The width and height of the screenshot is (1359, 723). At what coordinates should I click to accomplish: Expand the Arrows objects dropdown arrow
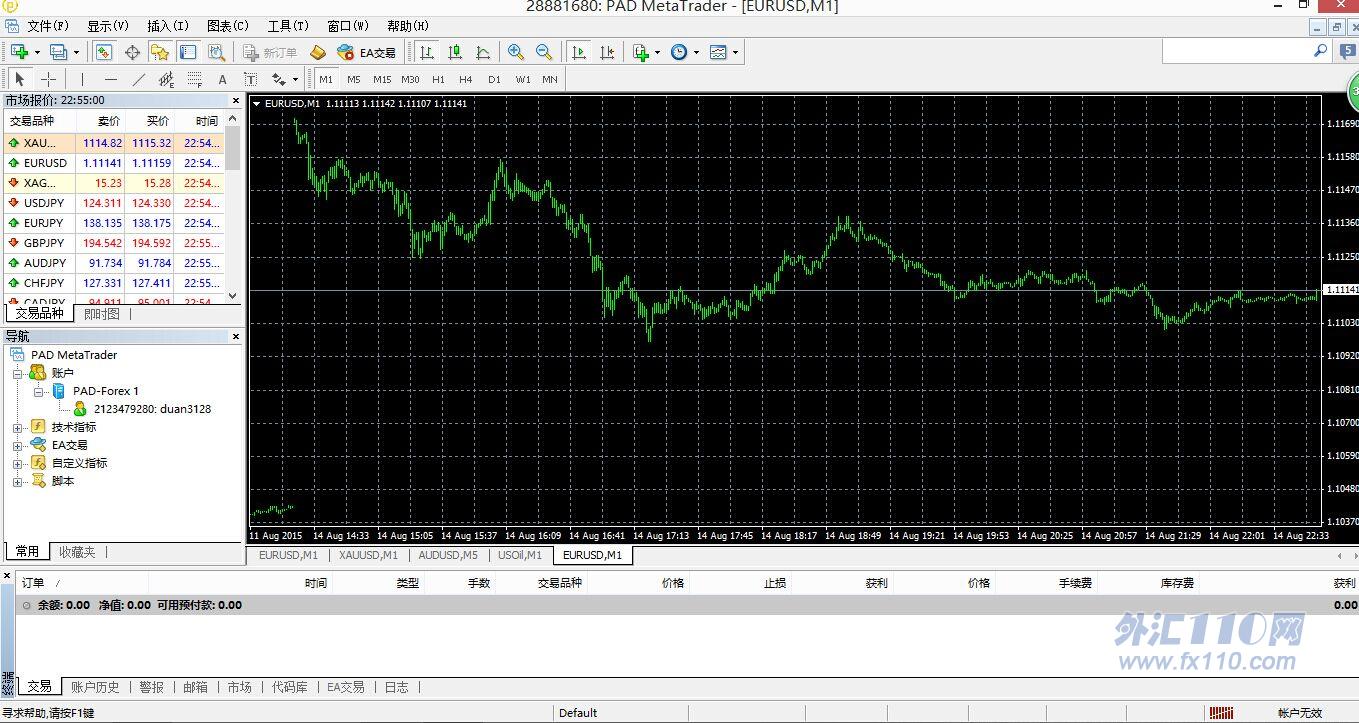pos(296,79)
